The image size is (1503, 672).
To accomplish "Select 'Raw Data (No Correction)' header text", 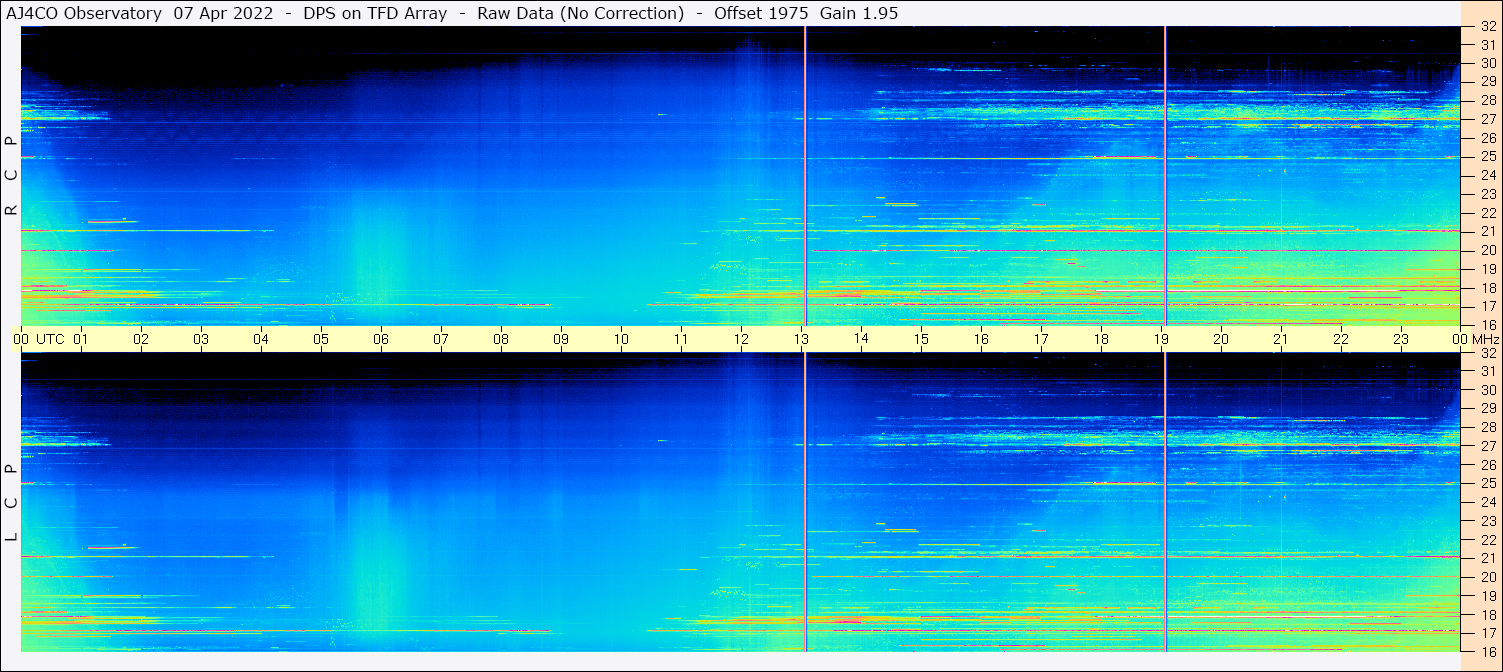I will coord(580,14).
